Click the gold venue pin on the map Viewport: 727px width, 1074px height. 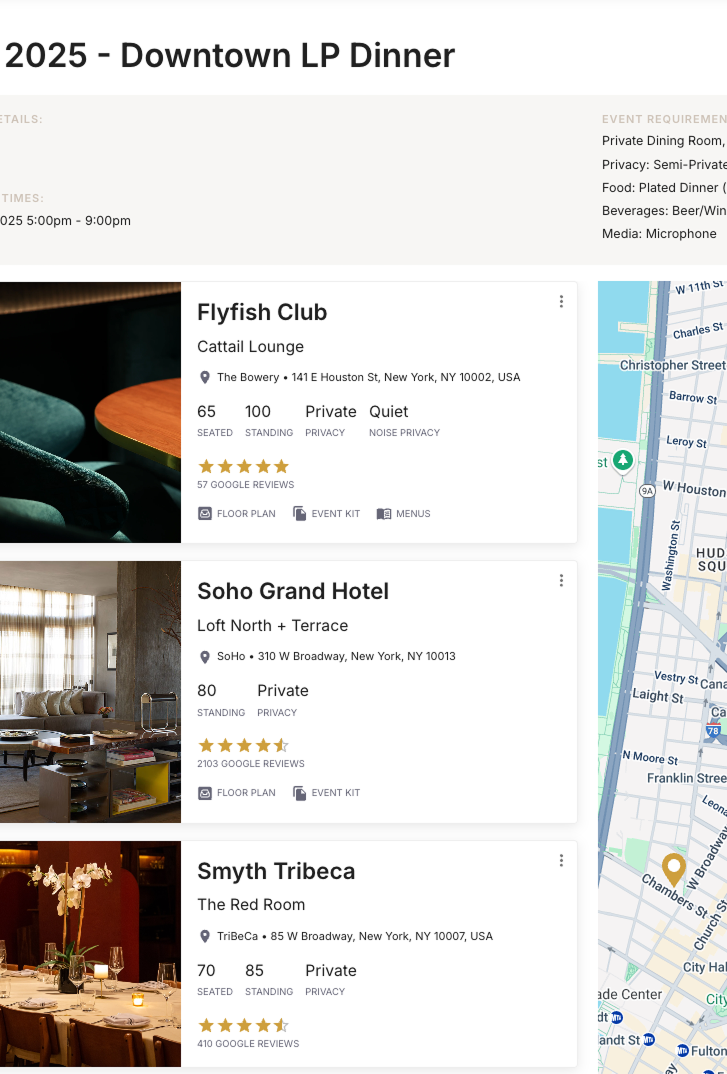[x=674, y=870]
